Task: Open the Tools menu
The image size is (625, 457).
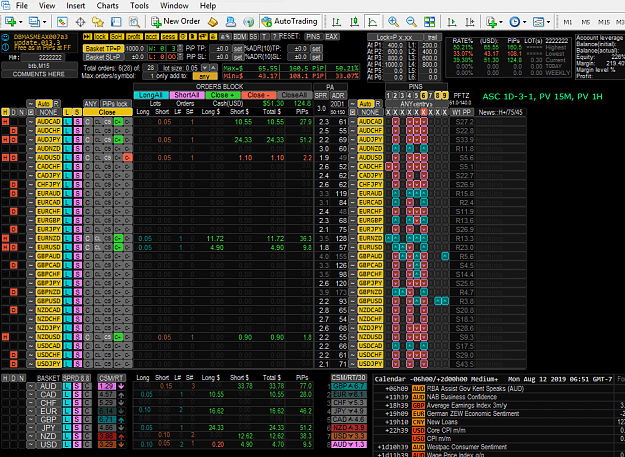Action: click(139, 6)
